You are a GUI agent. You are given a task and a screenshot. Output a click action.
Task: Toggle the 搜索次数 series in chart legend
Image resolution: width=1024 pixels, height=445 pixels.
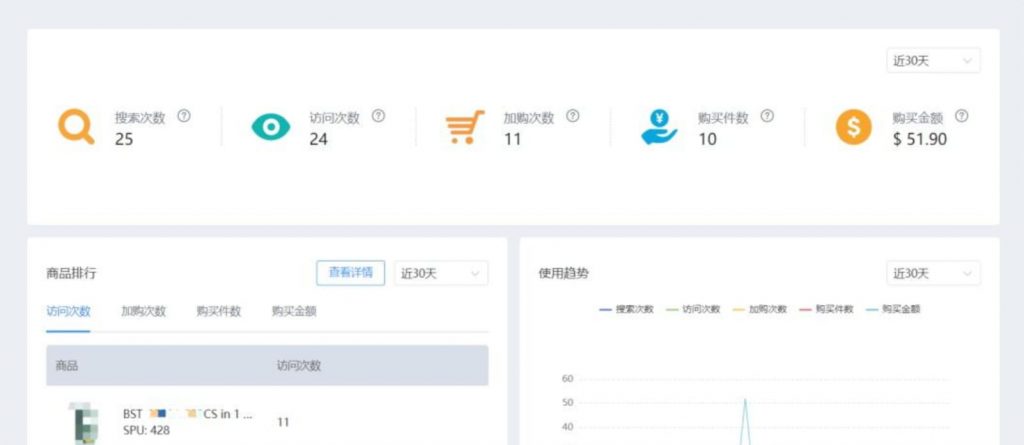tap(626, 309)
